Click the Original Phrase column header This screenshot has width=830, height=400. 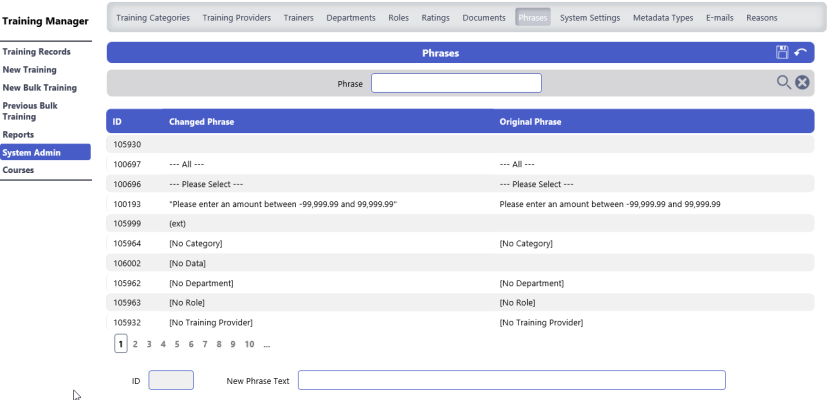(x=530, y=122)
